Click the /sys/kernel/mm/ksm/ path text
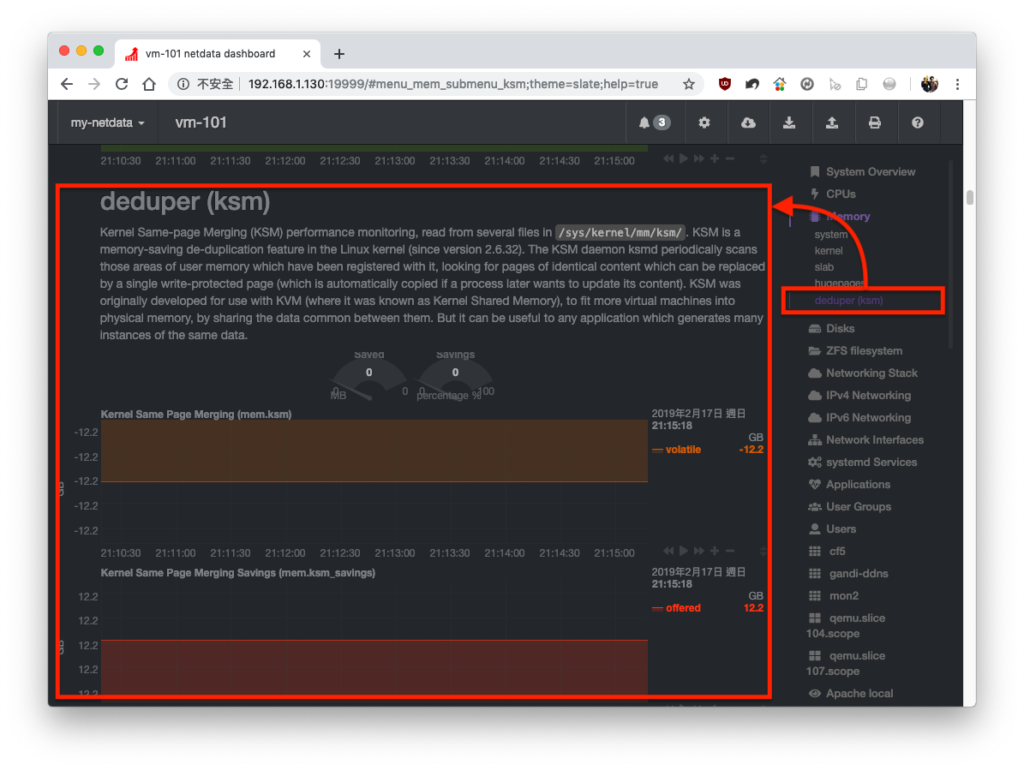The width and height of the screenshot is (1024, 770). 619,233
